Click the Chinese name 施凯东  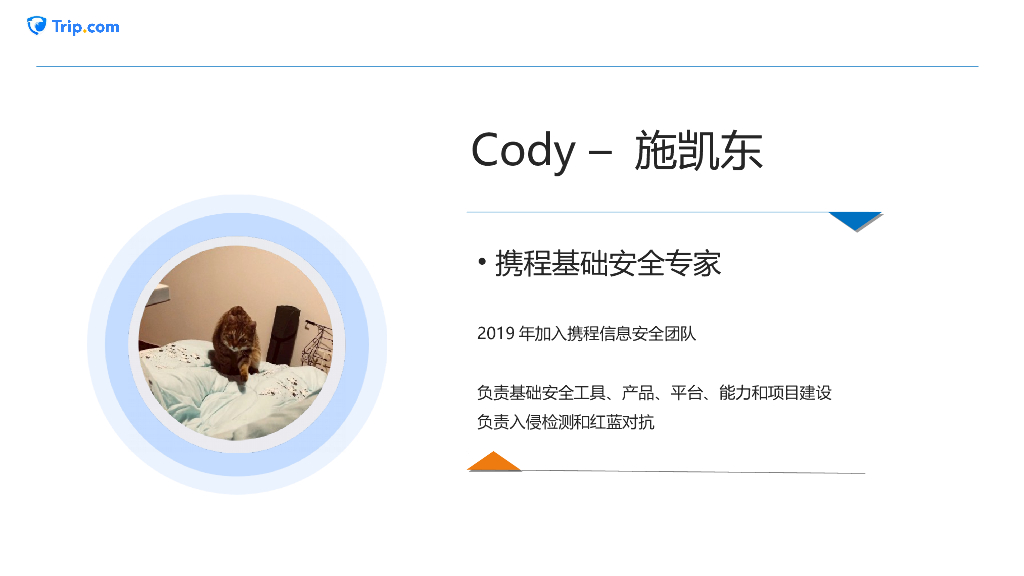[x=698, y=151]
